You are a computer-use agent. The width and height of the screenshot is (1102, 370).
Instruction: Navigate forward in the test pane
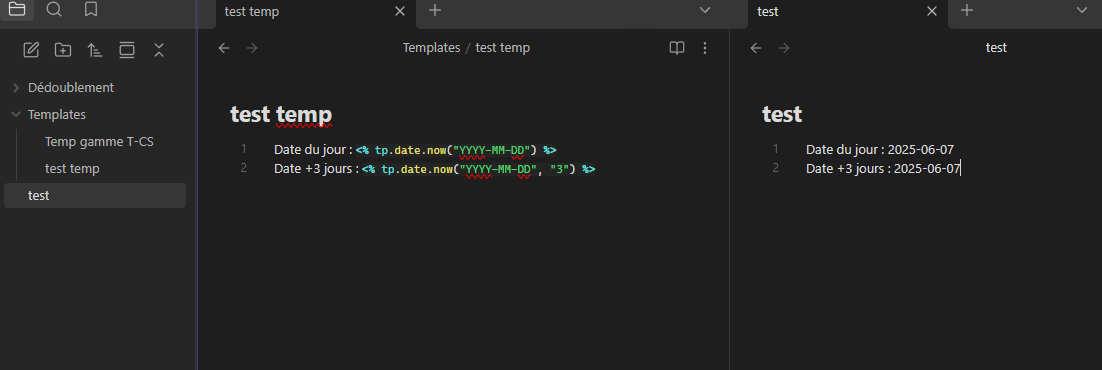(x=784, y=48)
